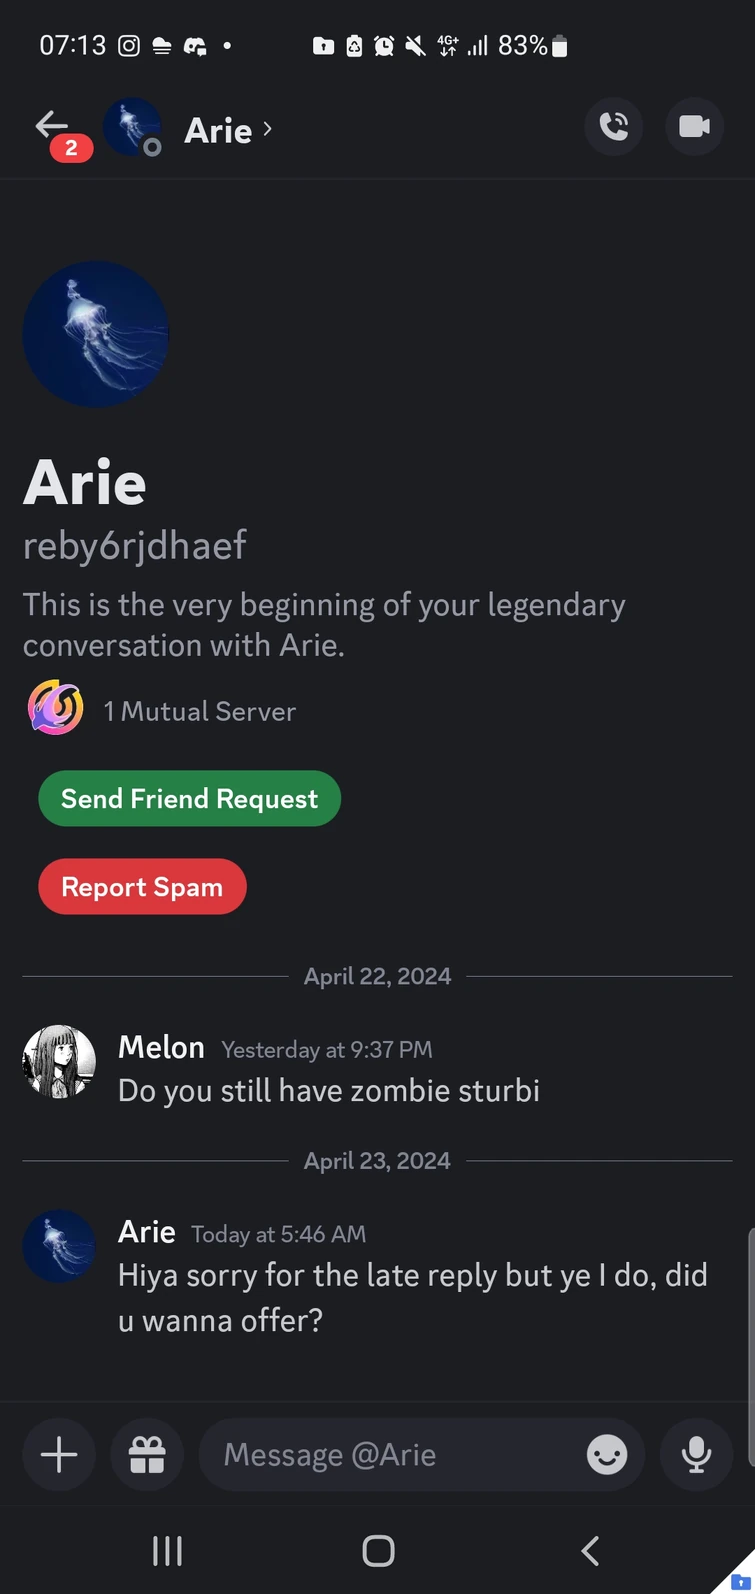The image size is (755, 1594).
Task: Start a video call with Arie
Action: (694, 127)
